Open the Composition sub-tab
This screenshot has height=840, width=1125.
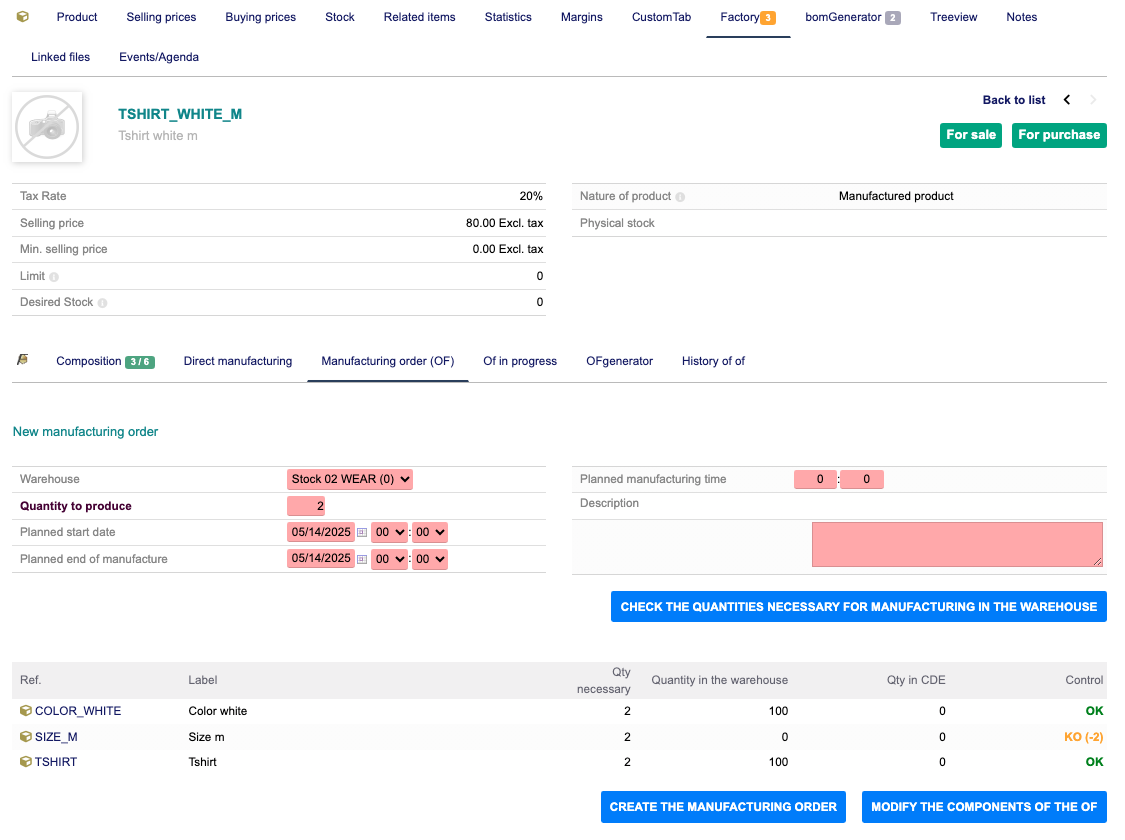coord(89,361)
